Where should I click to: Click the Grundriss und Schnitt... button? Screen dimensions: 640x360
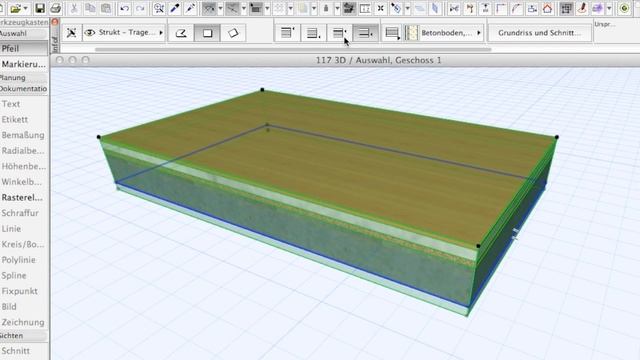click(x=539, y=33)
